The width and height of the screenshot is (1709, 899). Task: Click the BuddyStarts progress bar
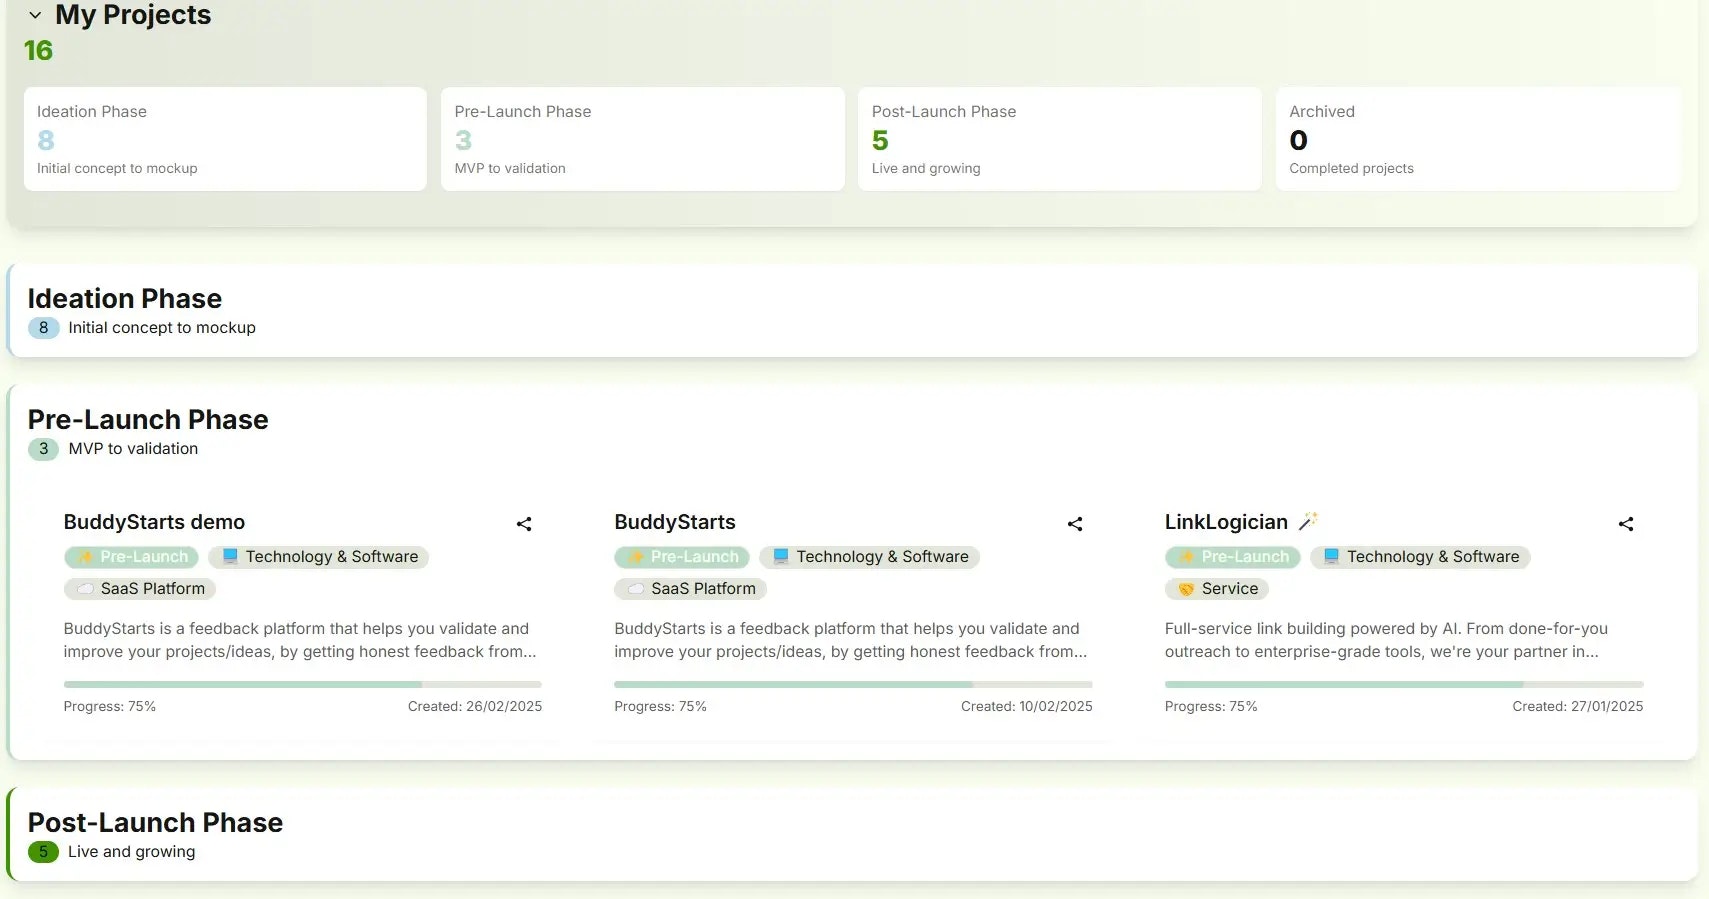coord(853,685)
